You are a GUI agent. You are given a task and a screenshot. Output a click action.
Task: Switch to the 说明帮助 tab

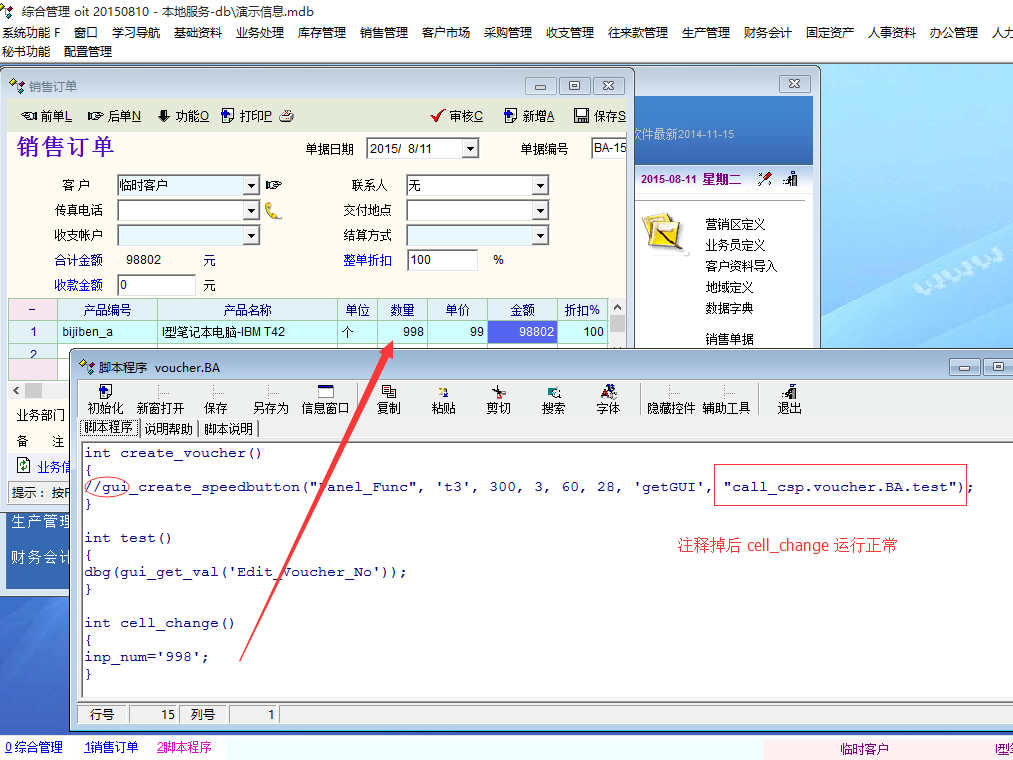click(x=169, y=429)
